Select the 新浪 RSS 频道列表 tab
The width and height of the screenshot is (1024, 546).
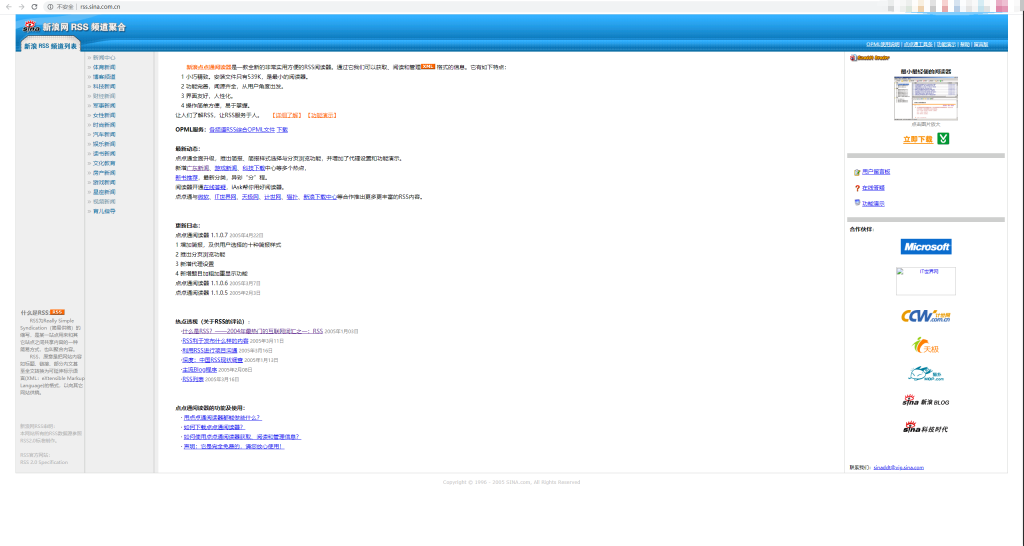50,46
